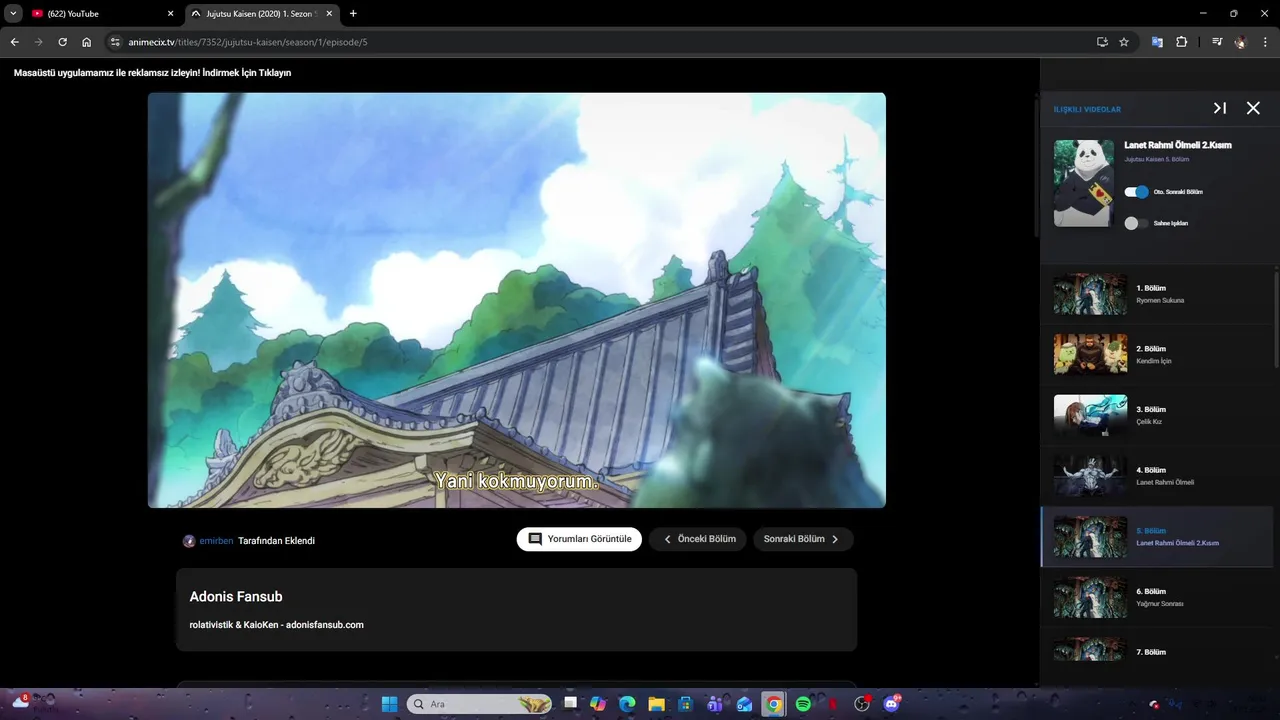Click the video player frame
Image resolution: width=1280 pixels, height=720 pixels.
517,300
